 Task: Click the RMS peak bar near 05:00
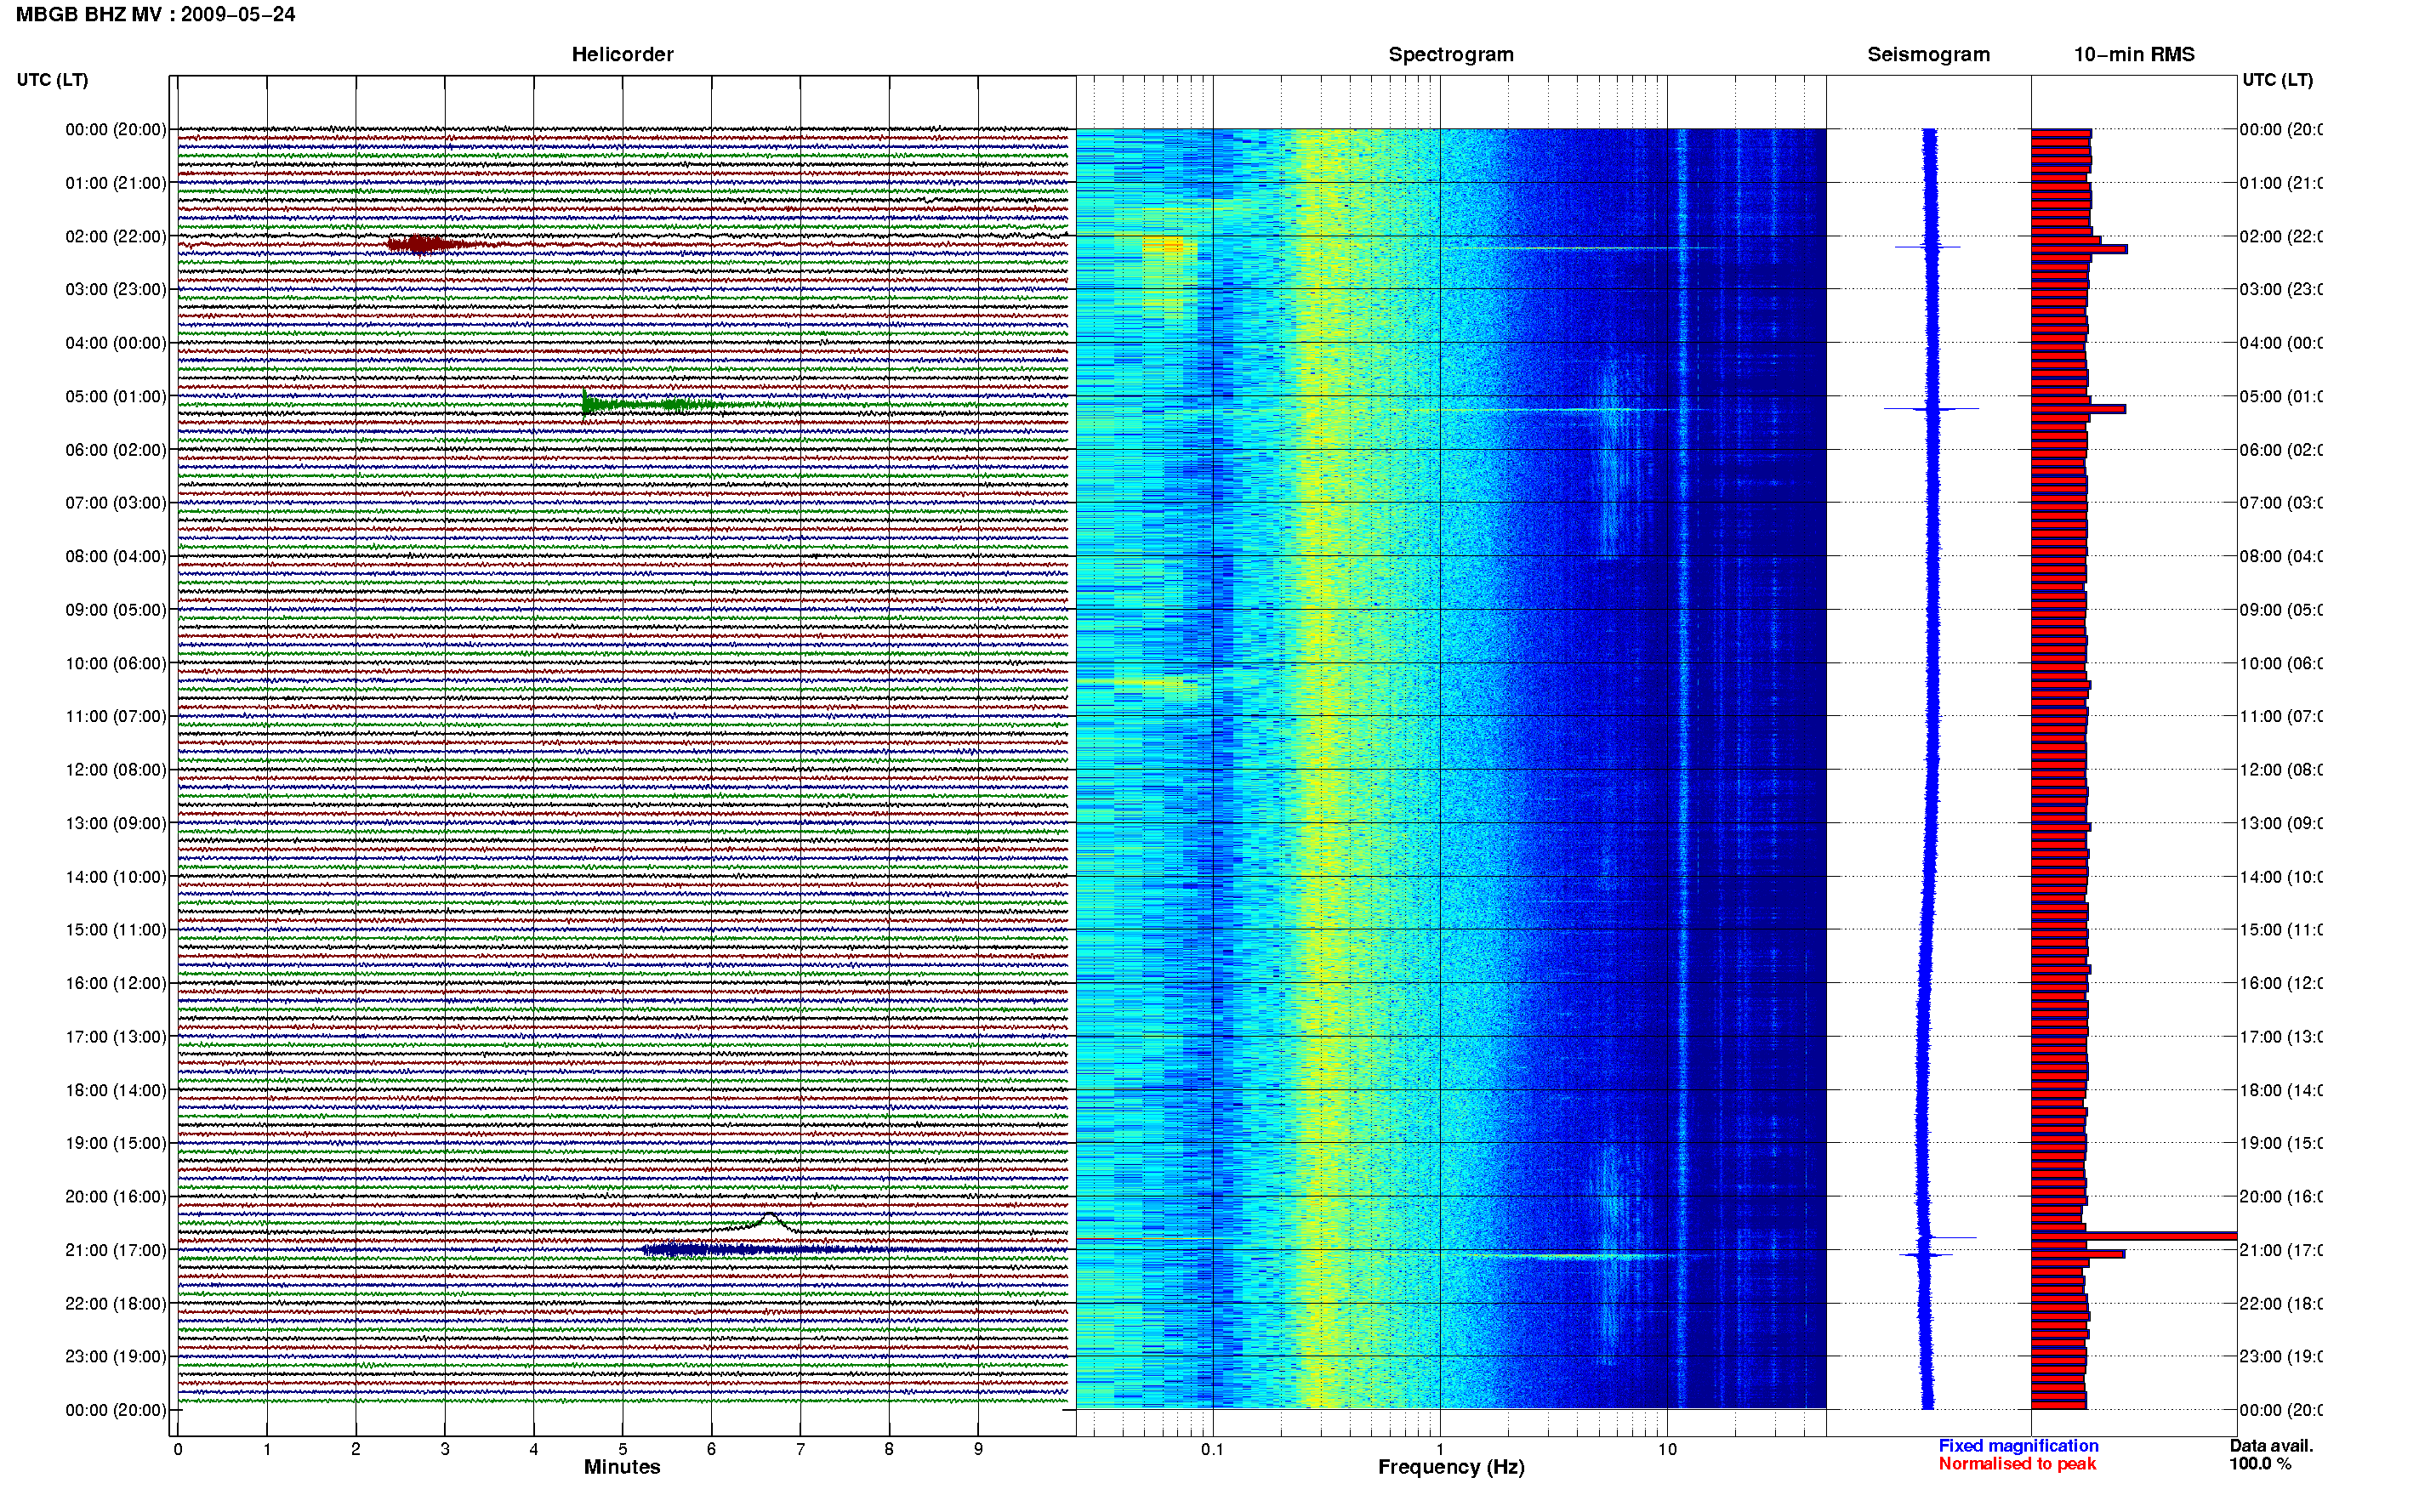(x=2078, y=409)
